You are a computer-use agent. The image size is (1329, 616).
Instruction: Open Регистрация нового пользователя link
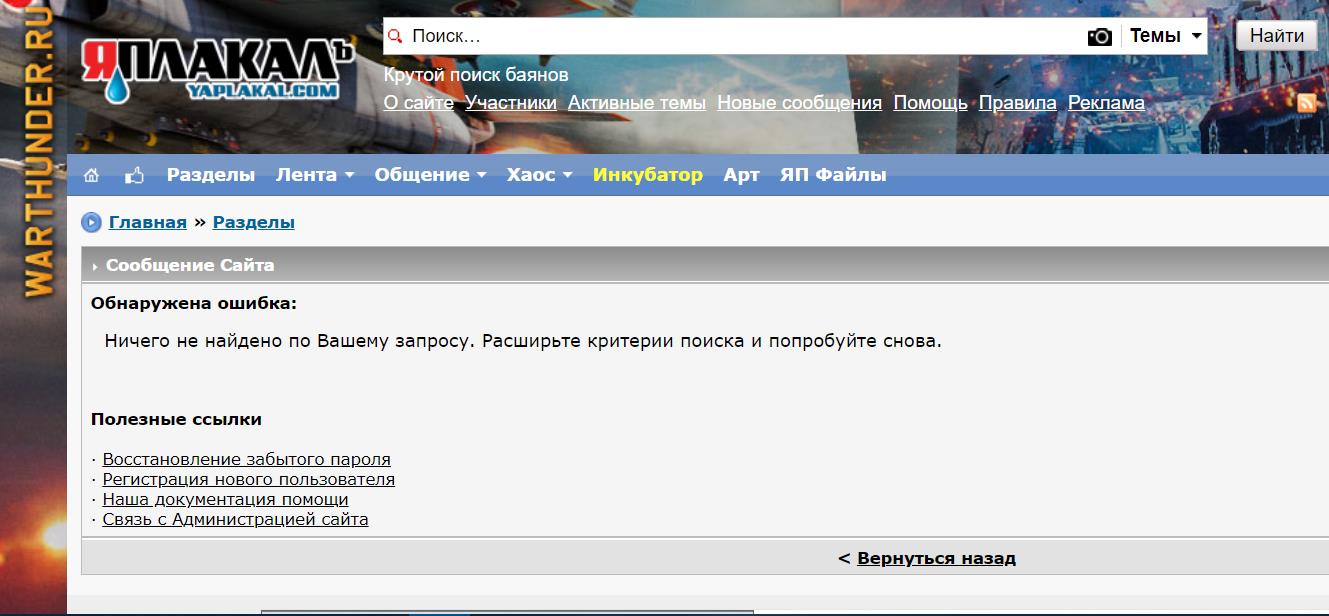tap(249, 480)
